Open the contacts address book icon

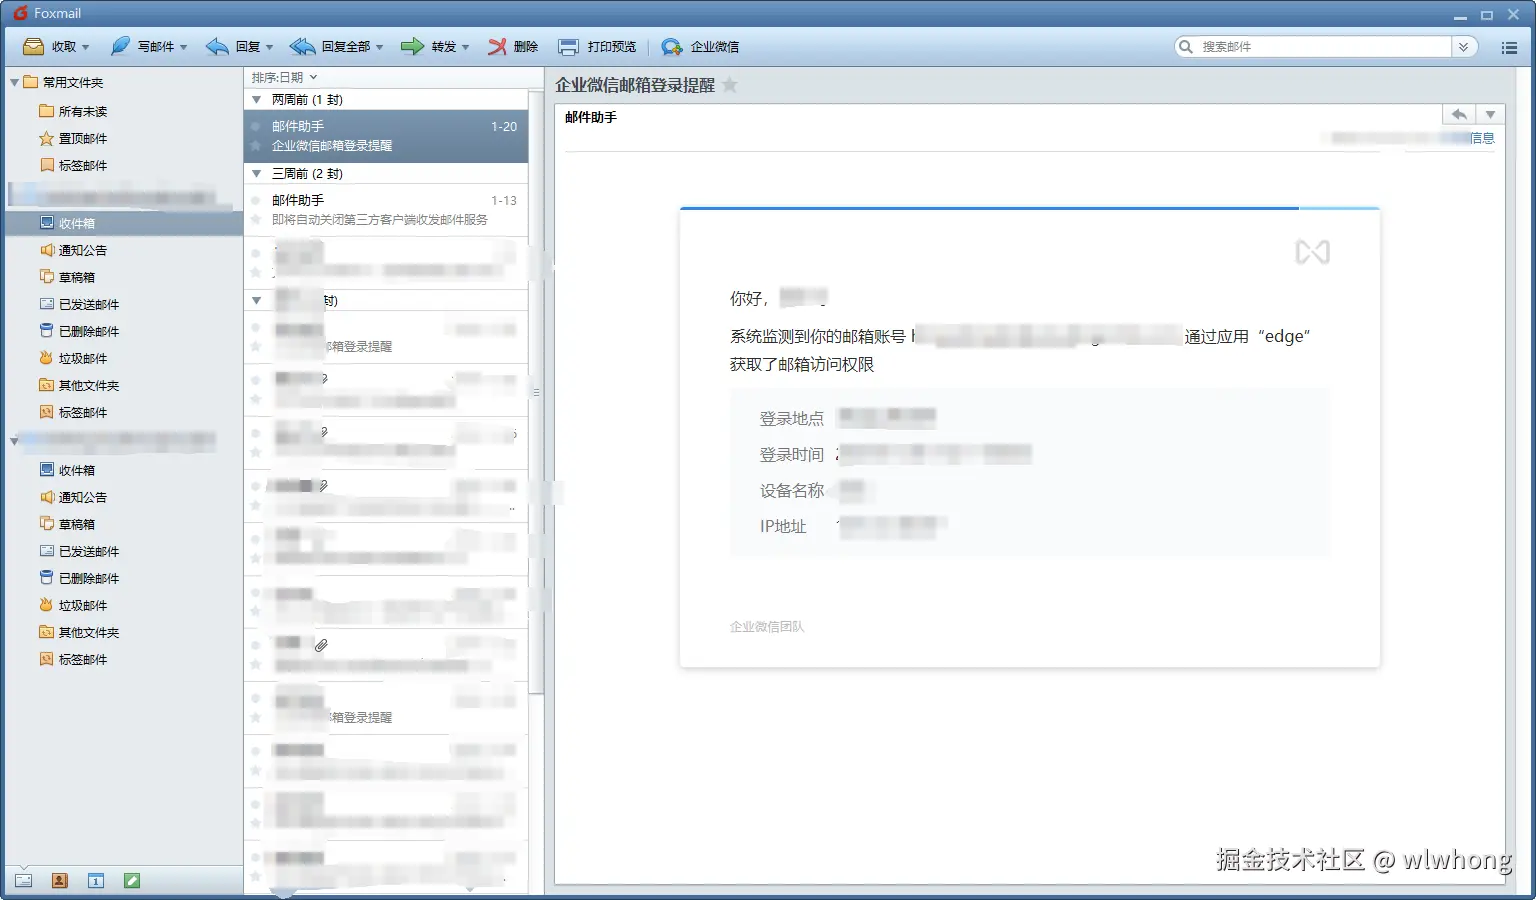59,881
